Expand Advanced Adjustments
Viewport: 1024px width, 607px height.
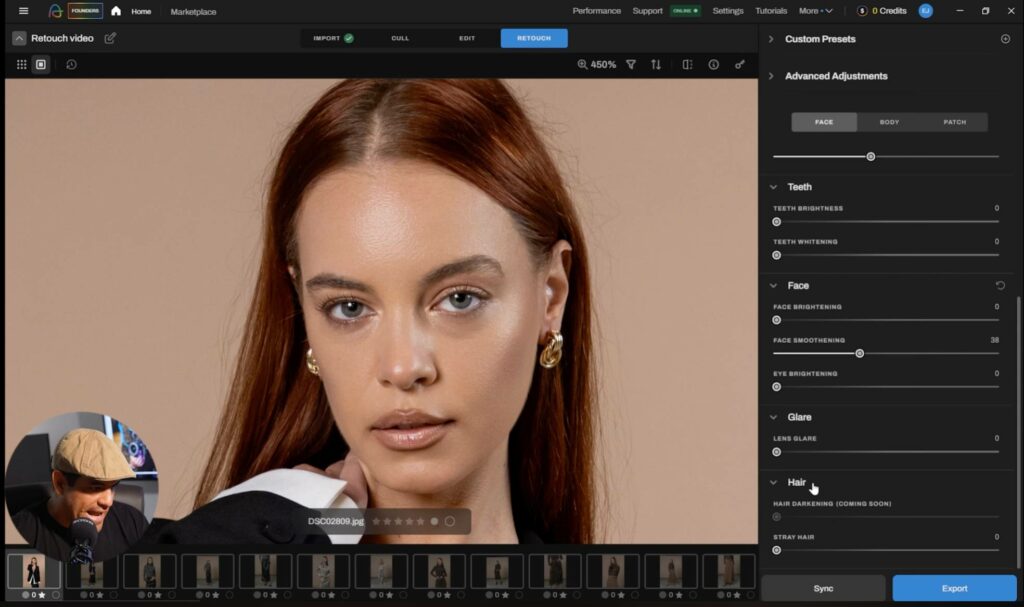[770, 75]
